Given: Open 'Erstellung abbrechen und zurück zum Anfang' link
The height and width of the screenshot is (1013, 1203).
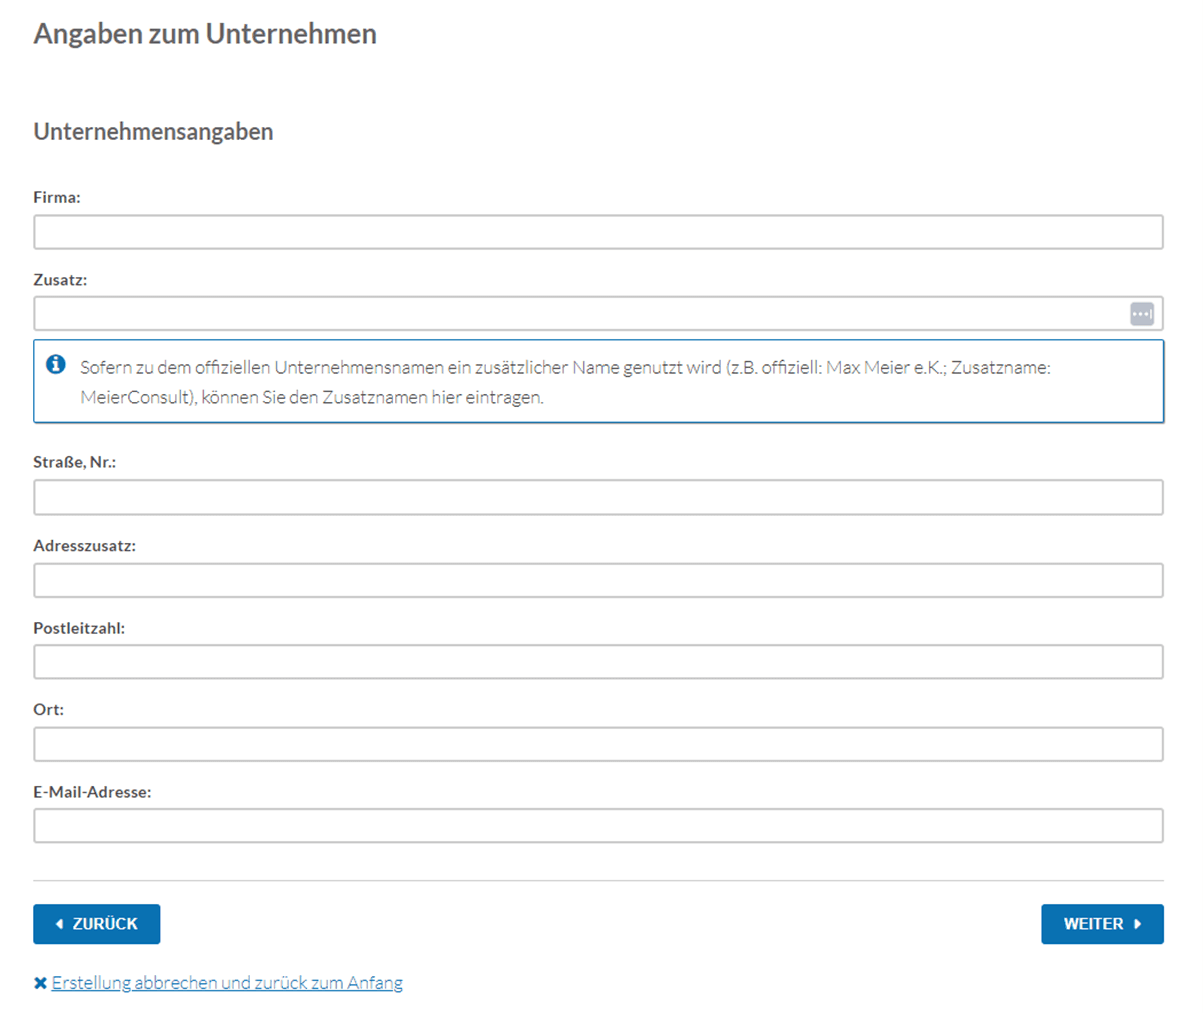Looking at the screenshot, I should (227, 983).
